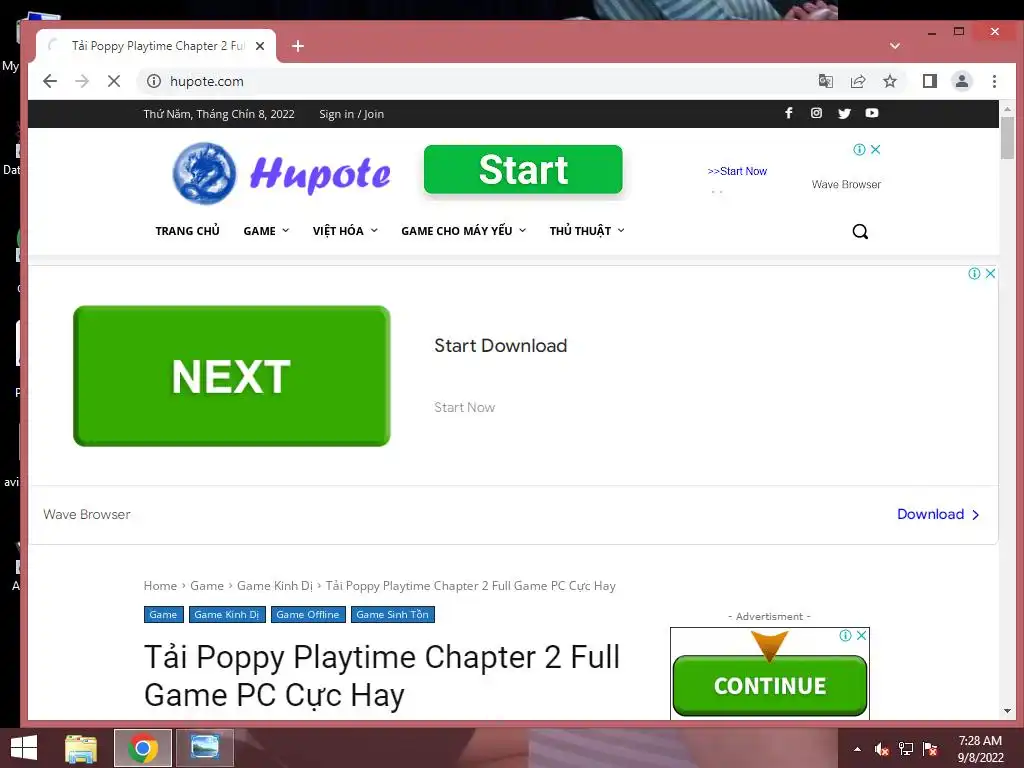Open the Google Translate icon in address bar
This screenshot has height=768, width=1024.
tap(825, 81)
